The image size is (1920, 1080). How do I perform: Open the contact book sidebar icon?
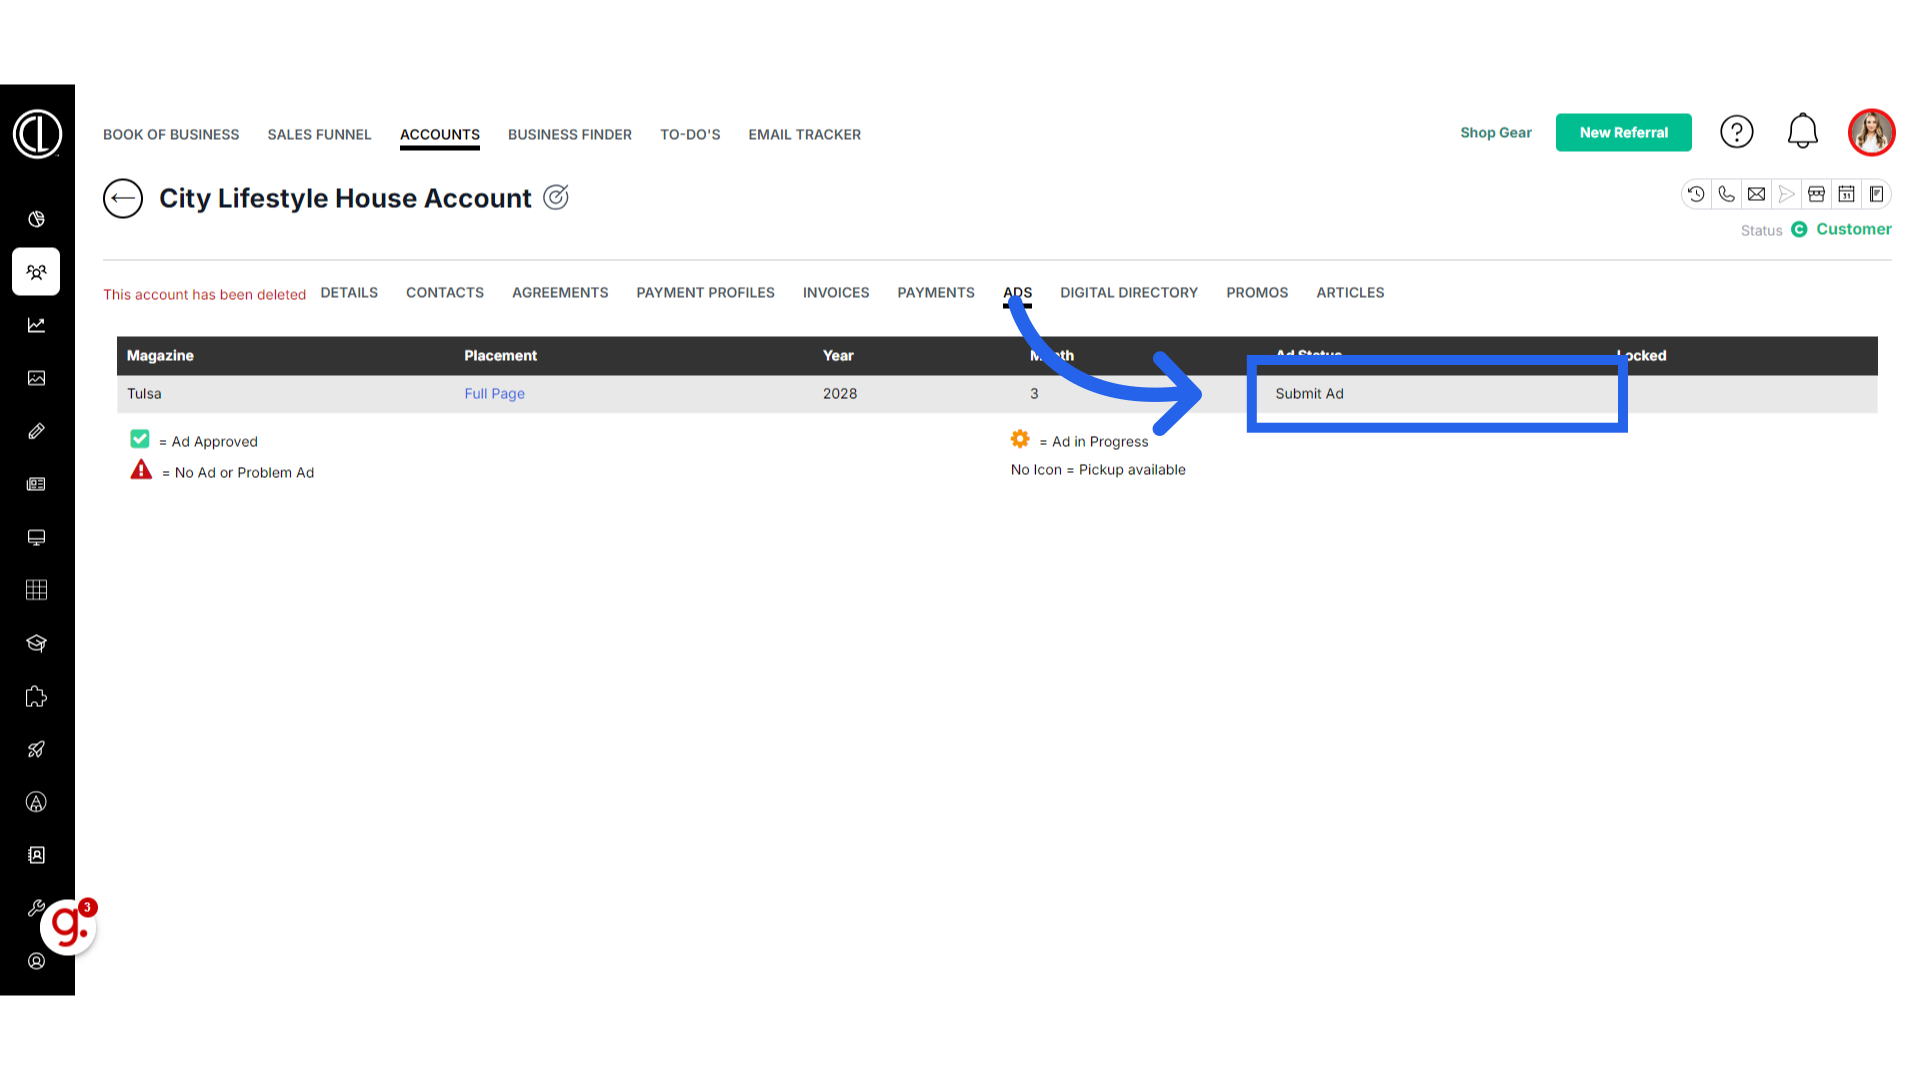pos(36,855)
